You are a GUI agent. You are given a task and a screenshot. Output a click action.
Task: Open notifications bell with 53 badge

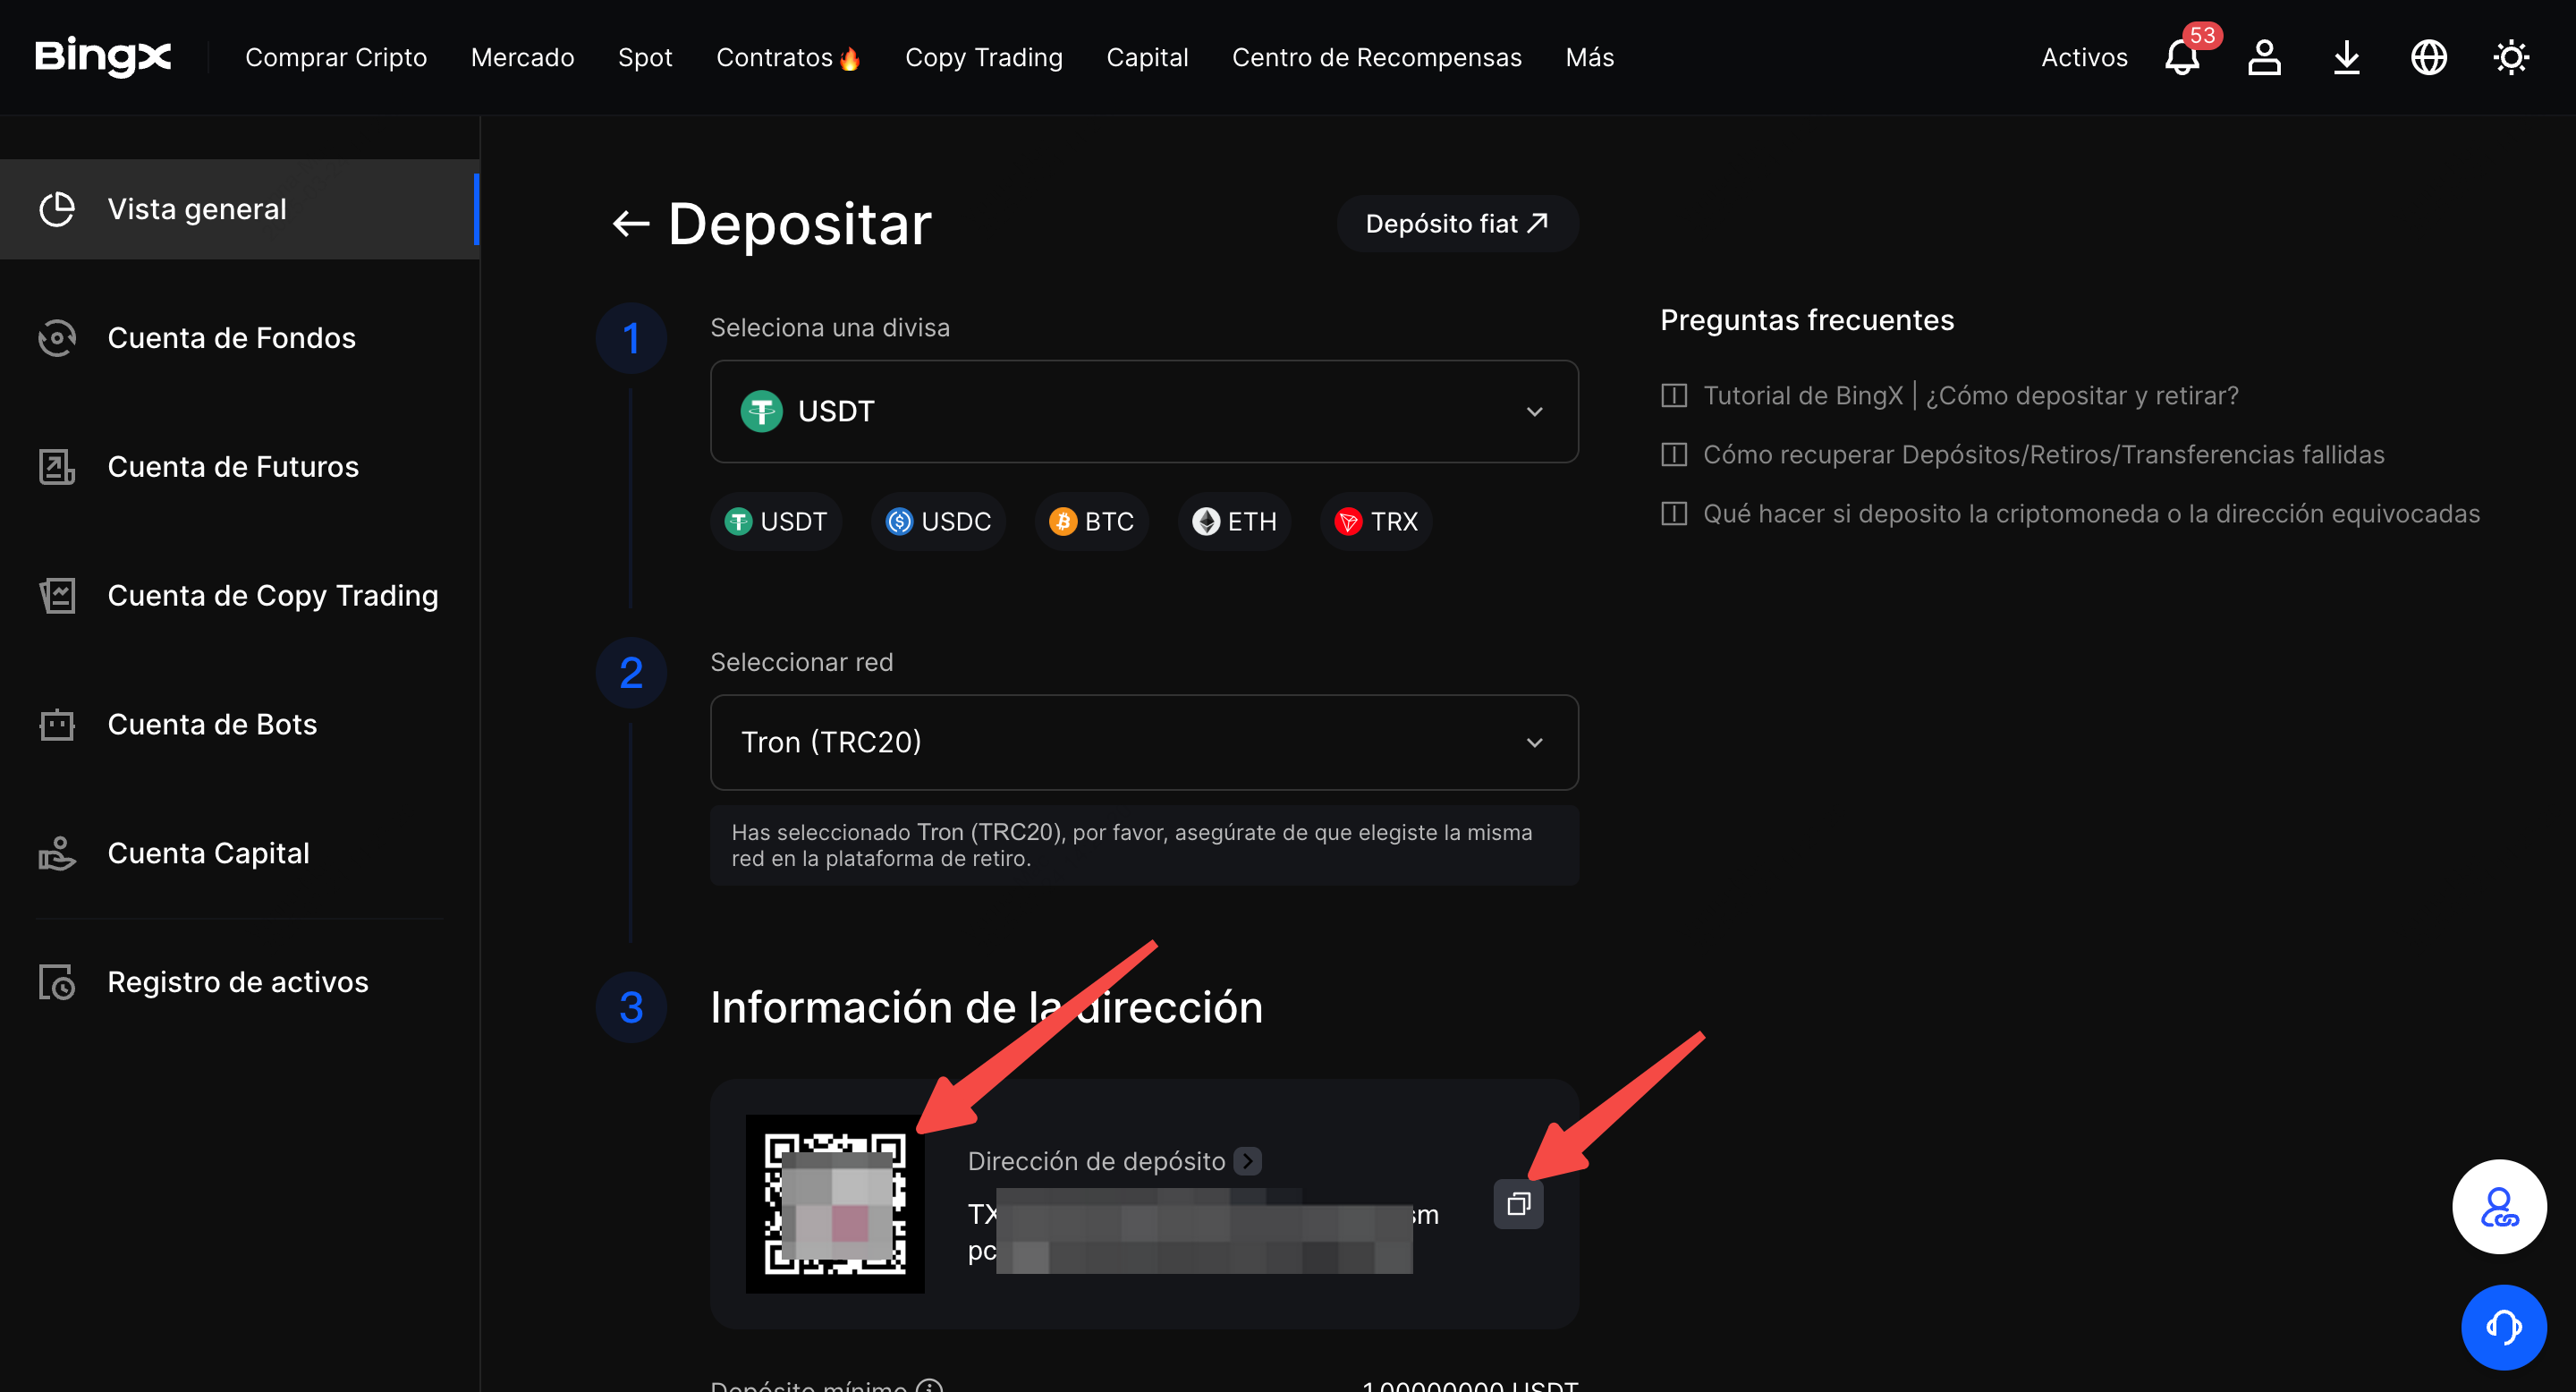click(x=2182, y=58)
